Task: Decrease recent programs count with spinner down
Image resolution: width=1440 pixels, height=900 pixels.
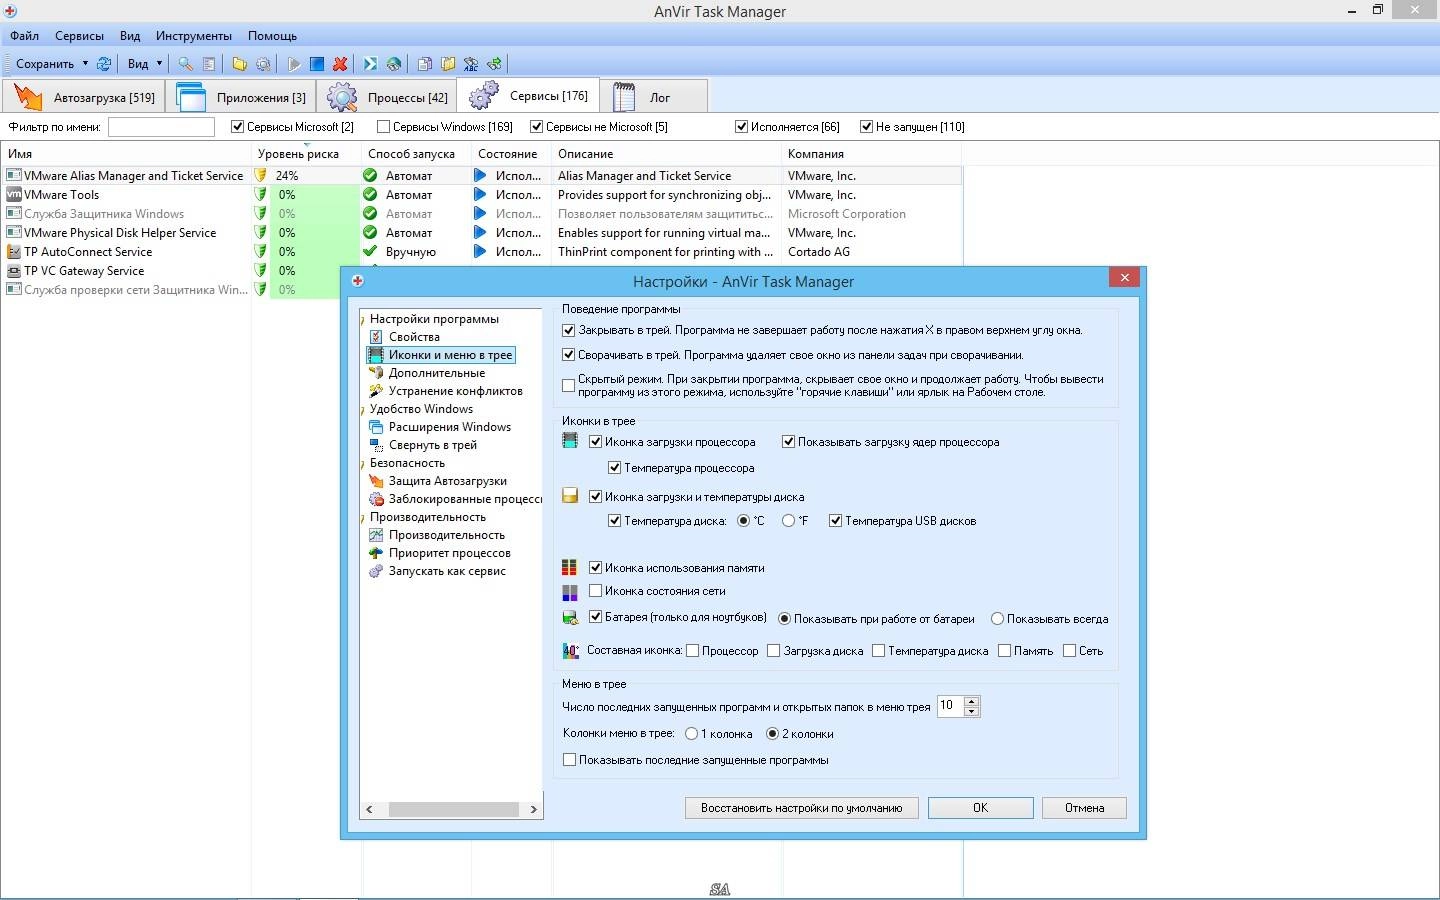Action: pyautogui.click(x=971, y=711)
